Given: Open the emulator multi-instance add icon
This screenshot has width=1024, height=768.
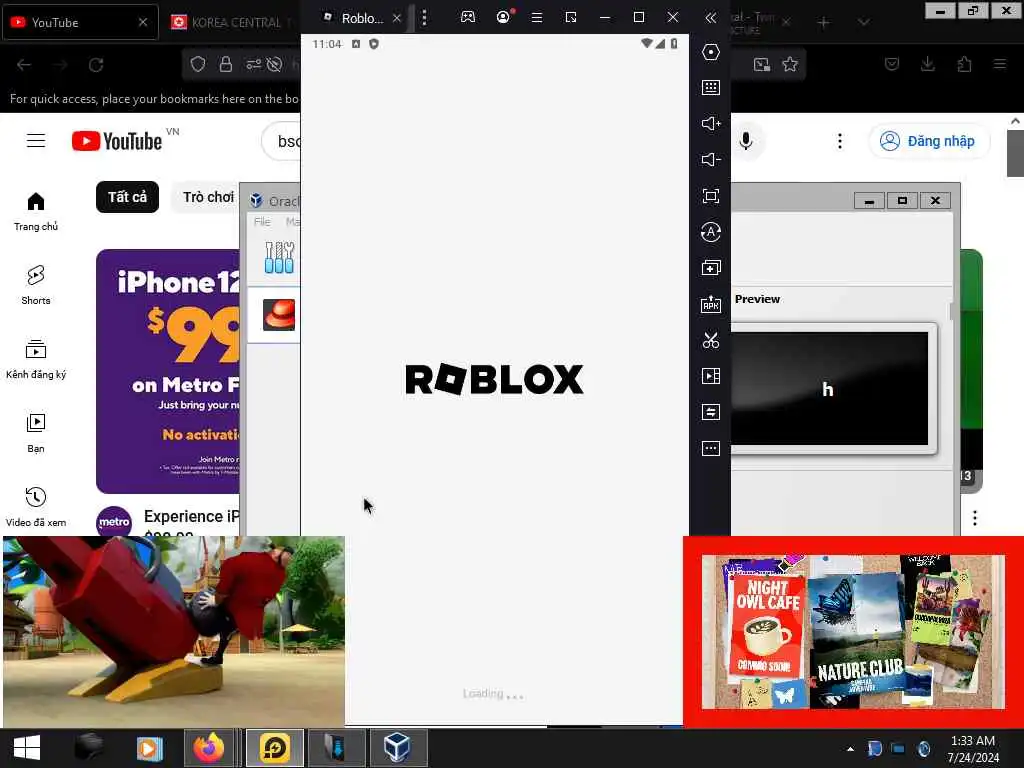Looking at the screenshot, I should pos(711,268).
